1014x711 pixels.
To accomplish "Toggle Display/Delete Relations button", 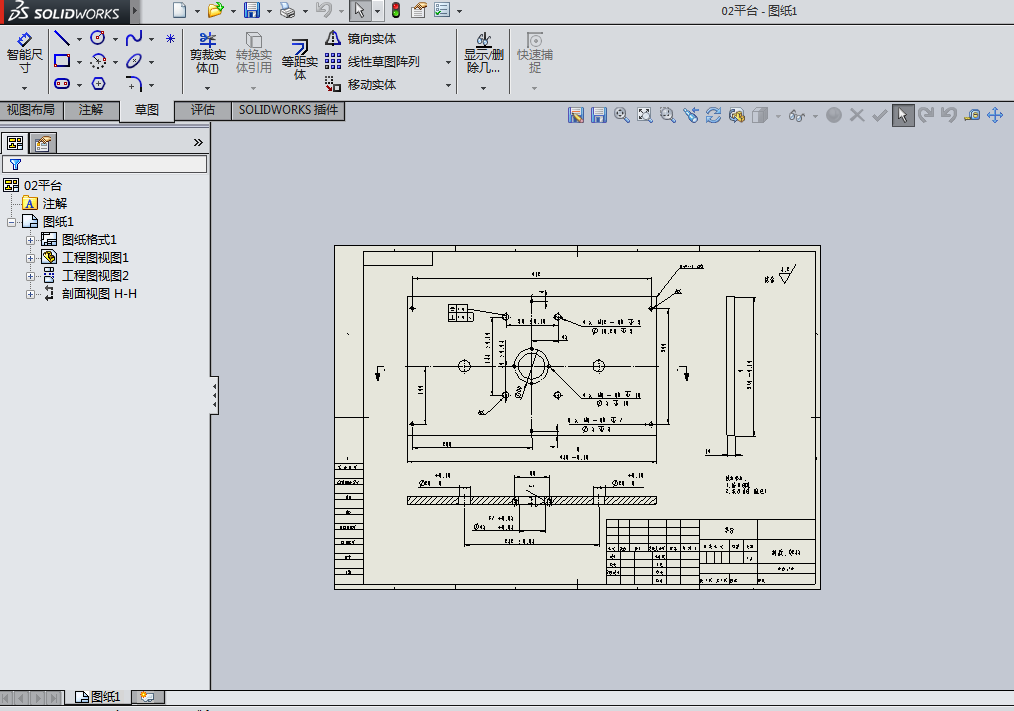I will tap(483, 54).
